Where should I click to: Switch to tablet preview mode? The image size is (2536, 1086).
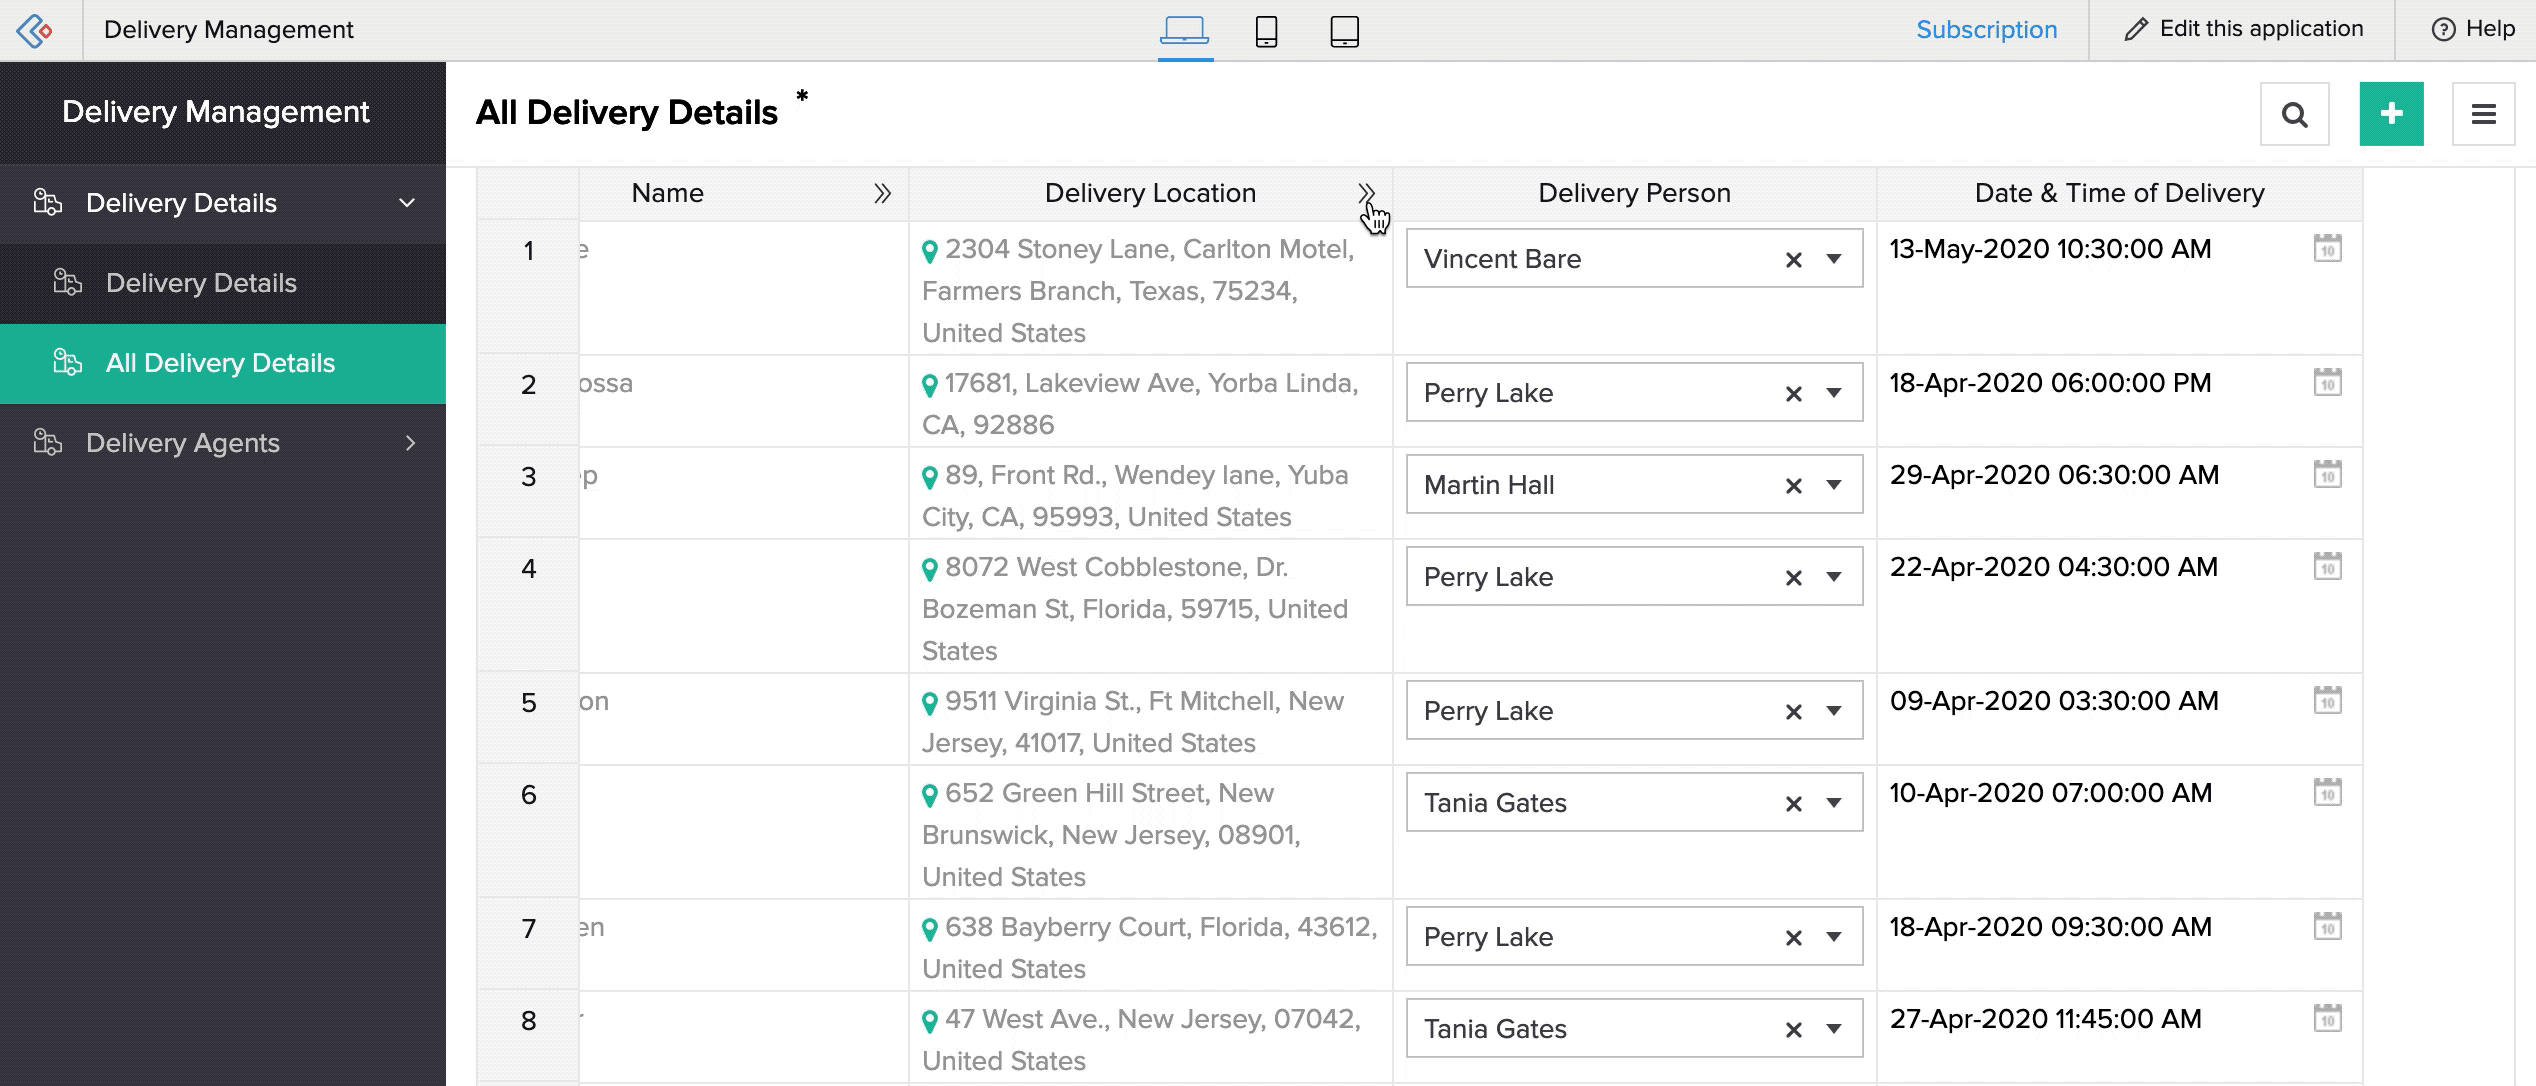[x=1345, y=31]
